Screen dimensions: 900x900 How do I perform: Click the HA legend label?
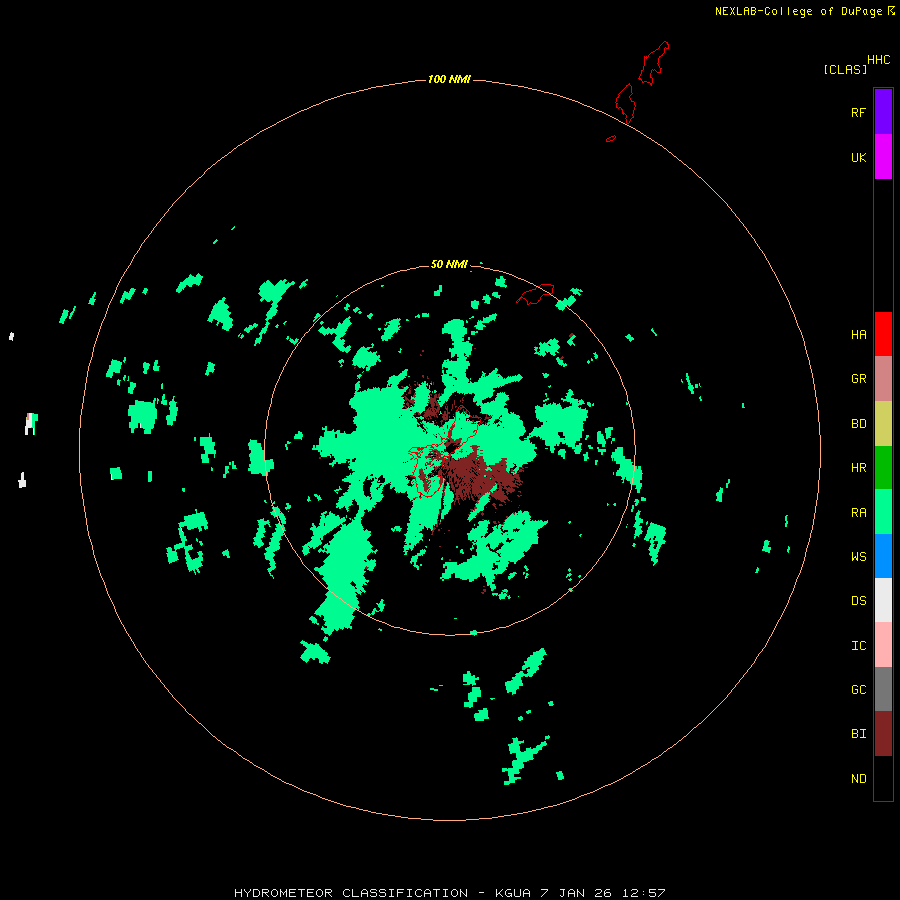858,335
